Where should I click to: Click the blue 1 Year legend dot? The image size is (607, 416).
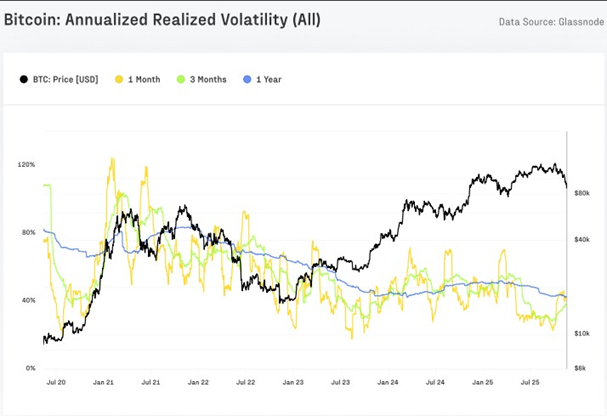point(247,79)
